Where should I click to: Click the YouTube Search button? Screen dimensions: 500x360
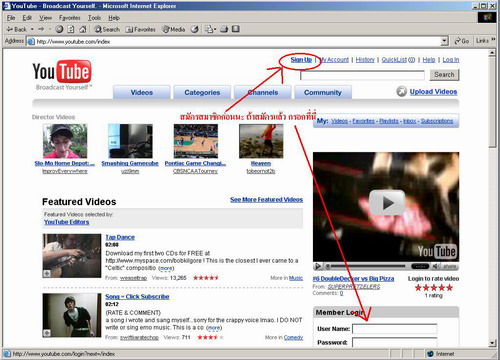pos(444,75)
